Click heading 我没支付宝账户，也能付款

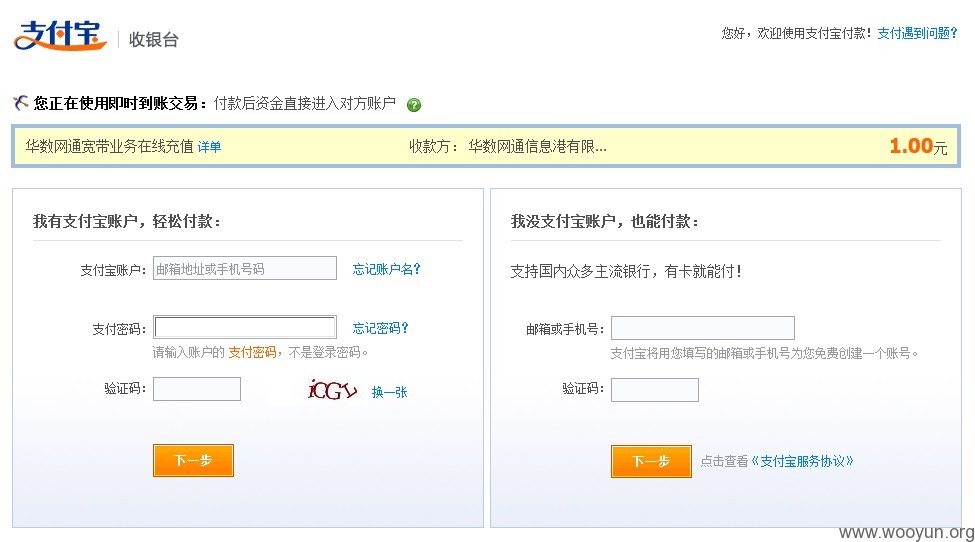[x=605, y=221]
